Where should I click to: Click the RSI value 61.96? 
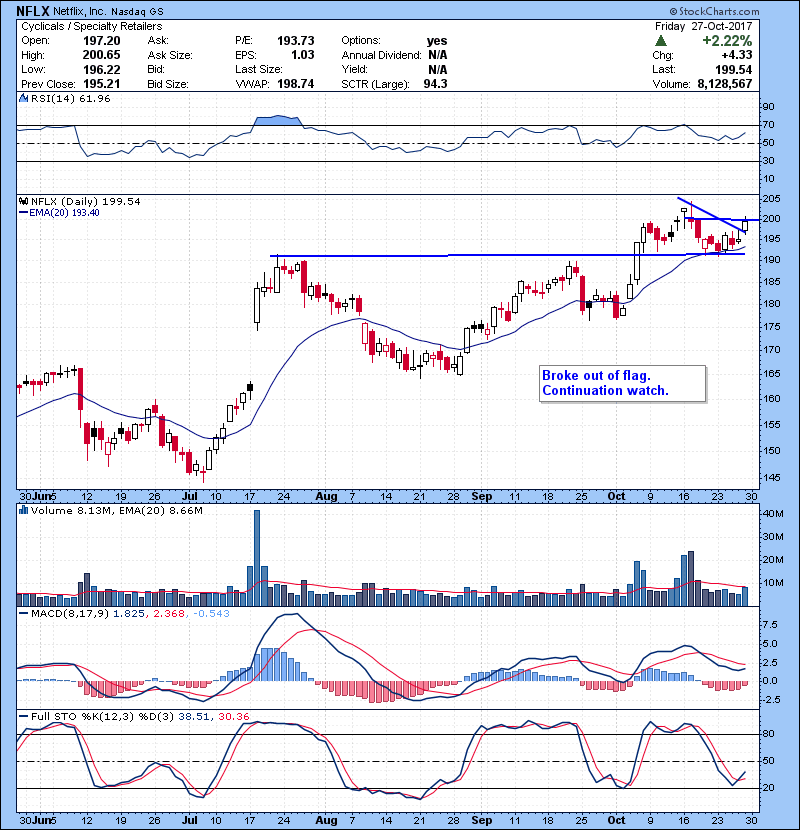(x=97, y=98)
